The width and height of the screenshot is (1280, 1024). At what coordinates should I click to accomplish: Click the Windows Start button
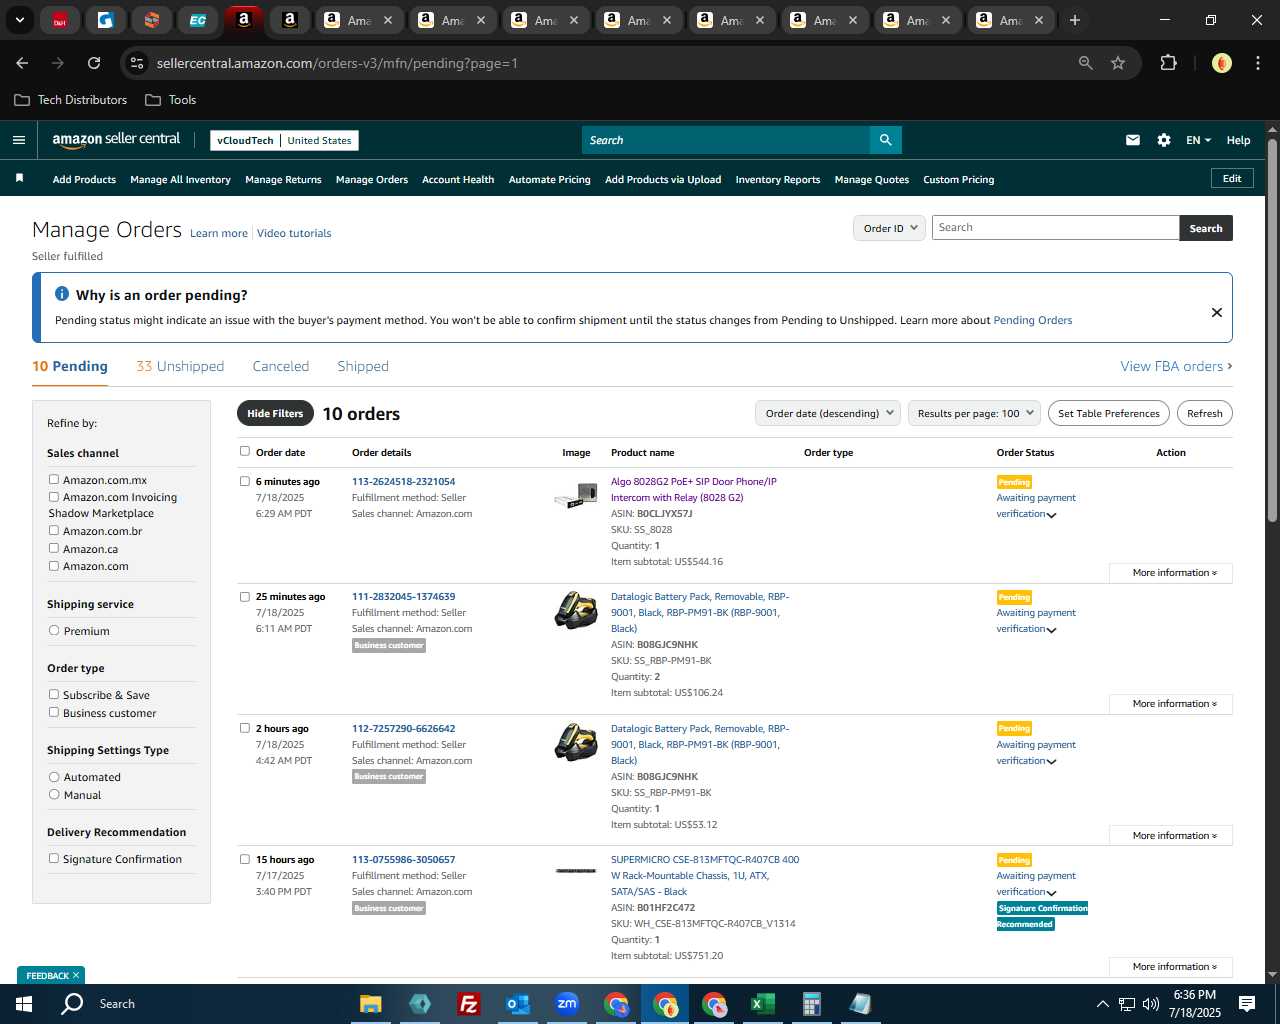pos(24,1004)
